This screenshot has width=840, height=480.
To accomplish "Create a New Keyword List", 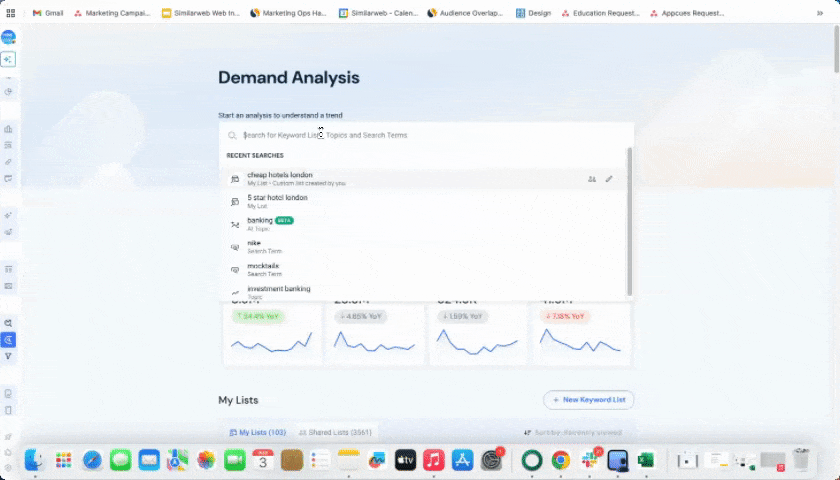I will (x=588, y=400).
